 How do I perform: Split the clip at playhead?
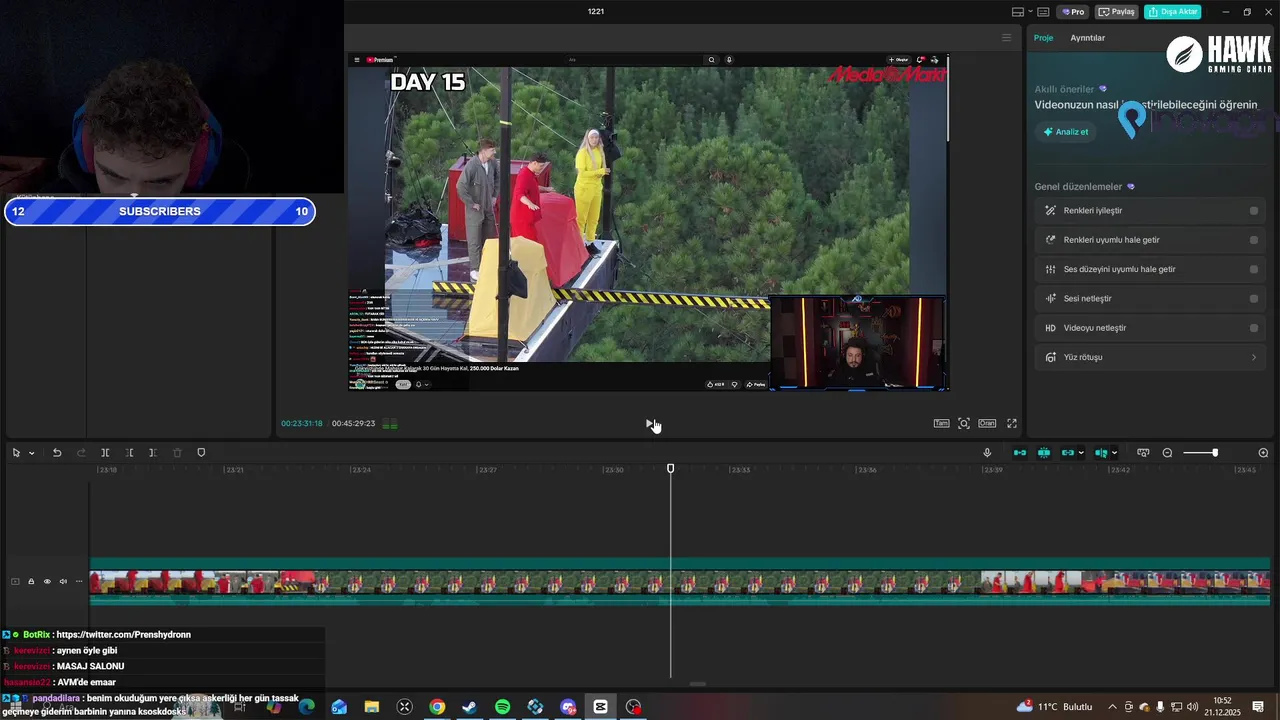105,453
